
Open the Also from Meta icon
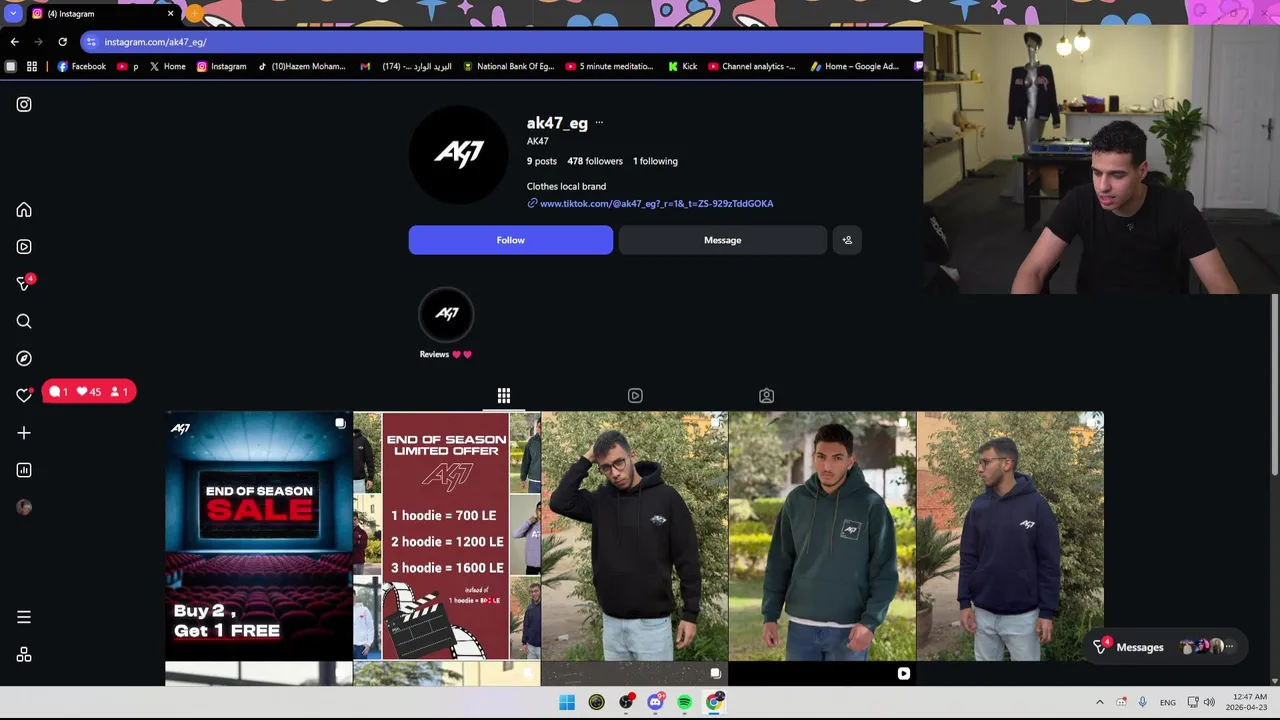point(24,654)
